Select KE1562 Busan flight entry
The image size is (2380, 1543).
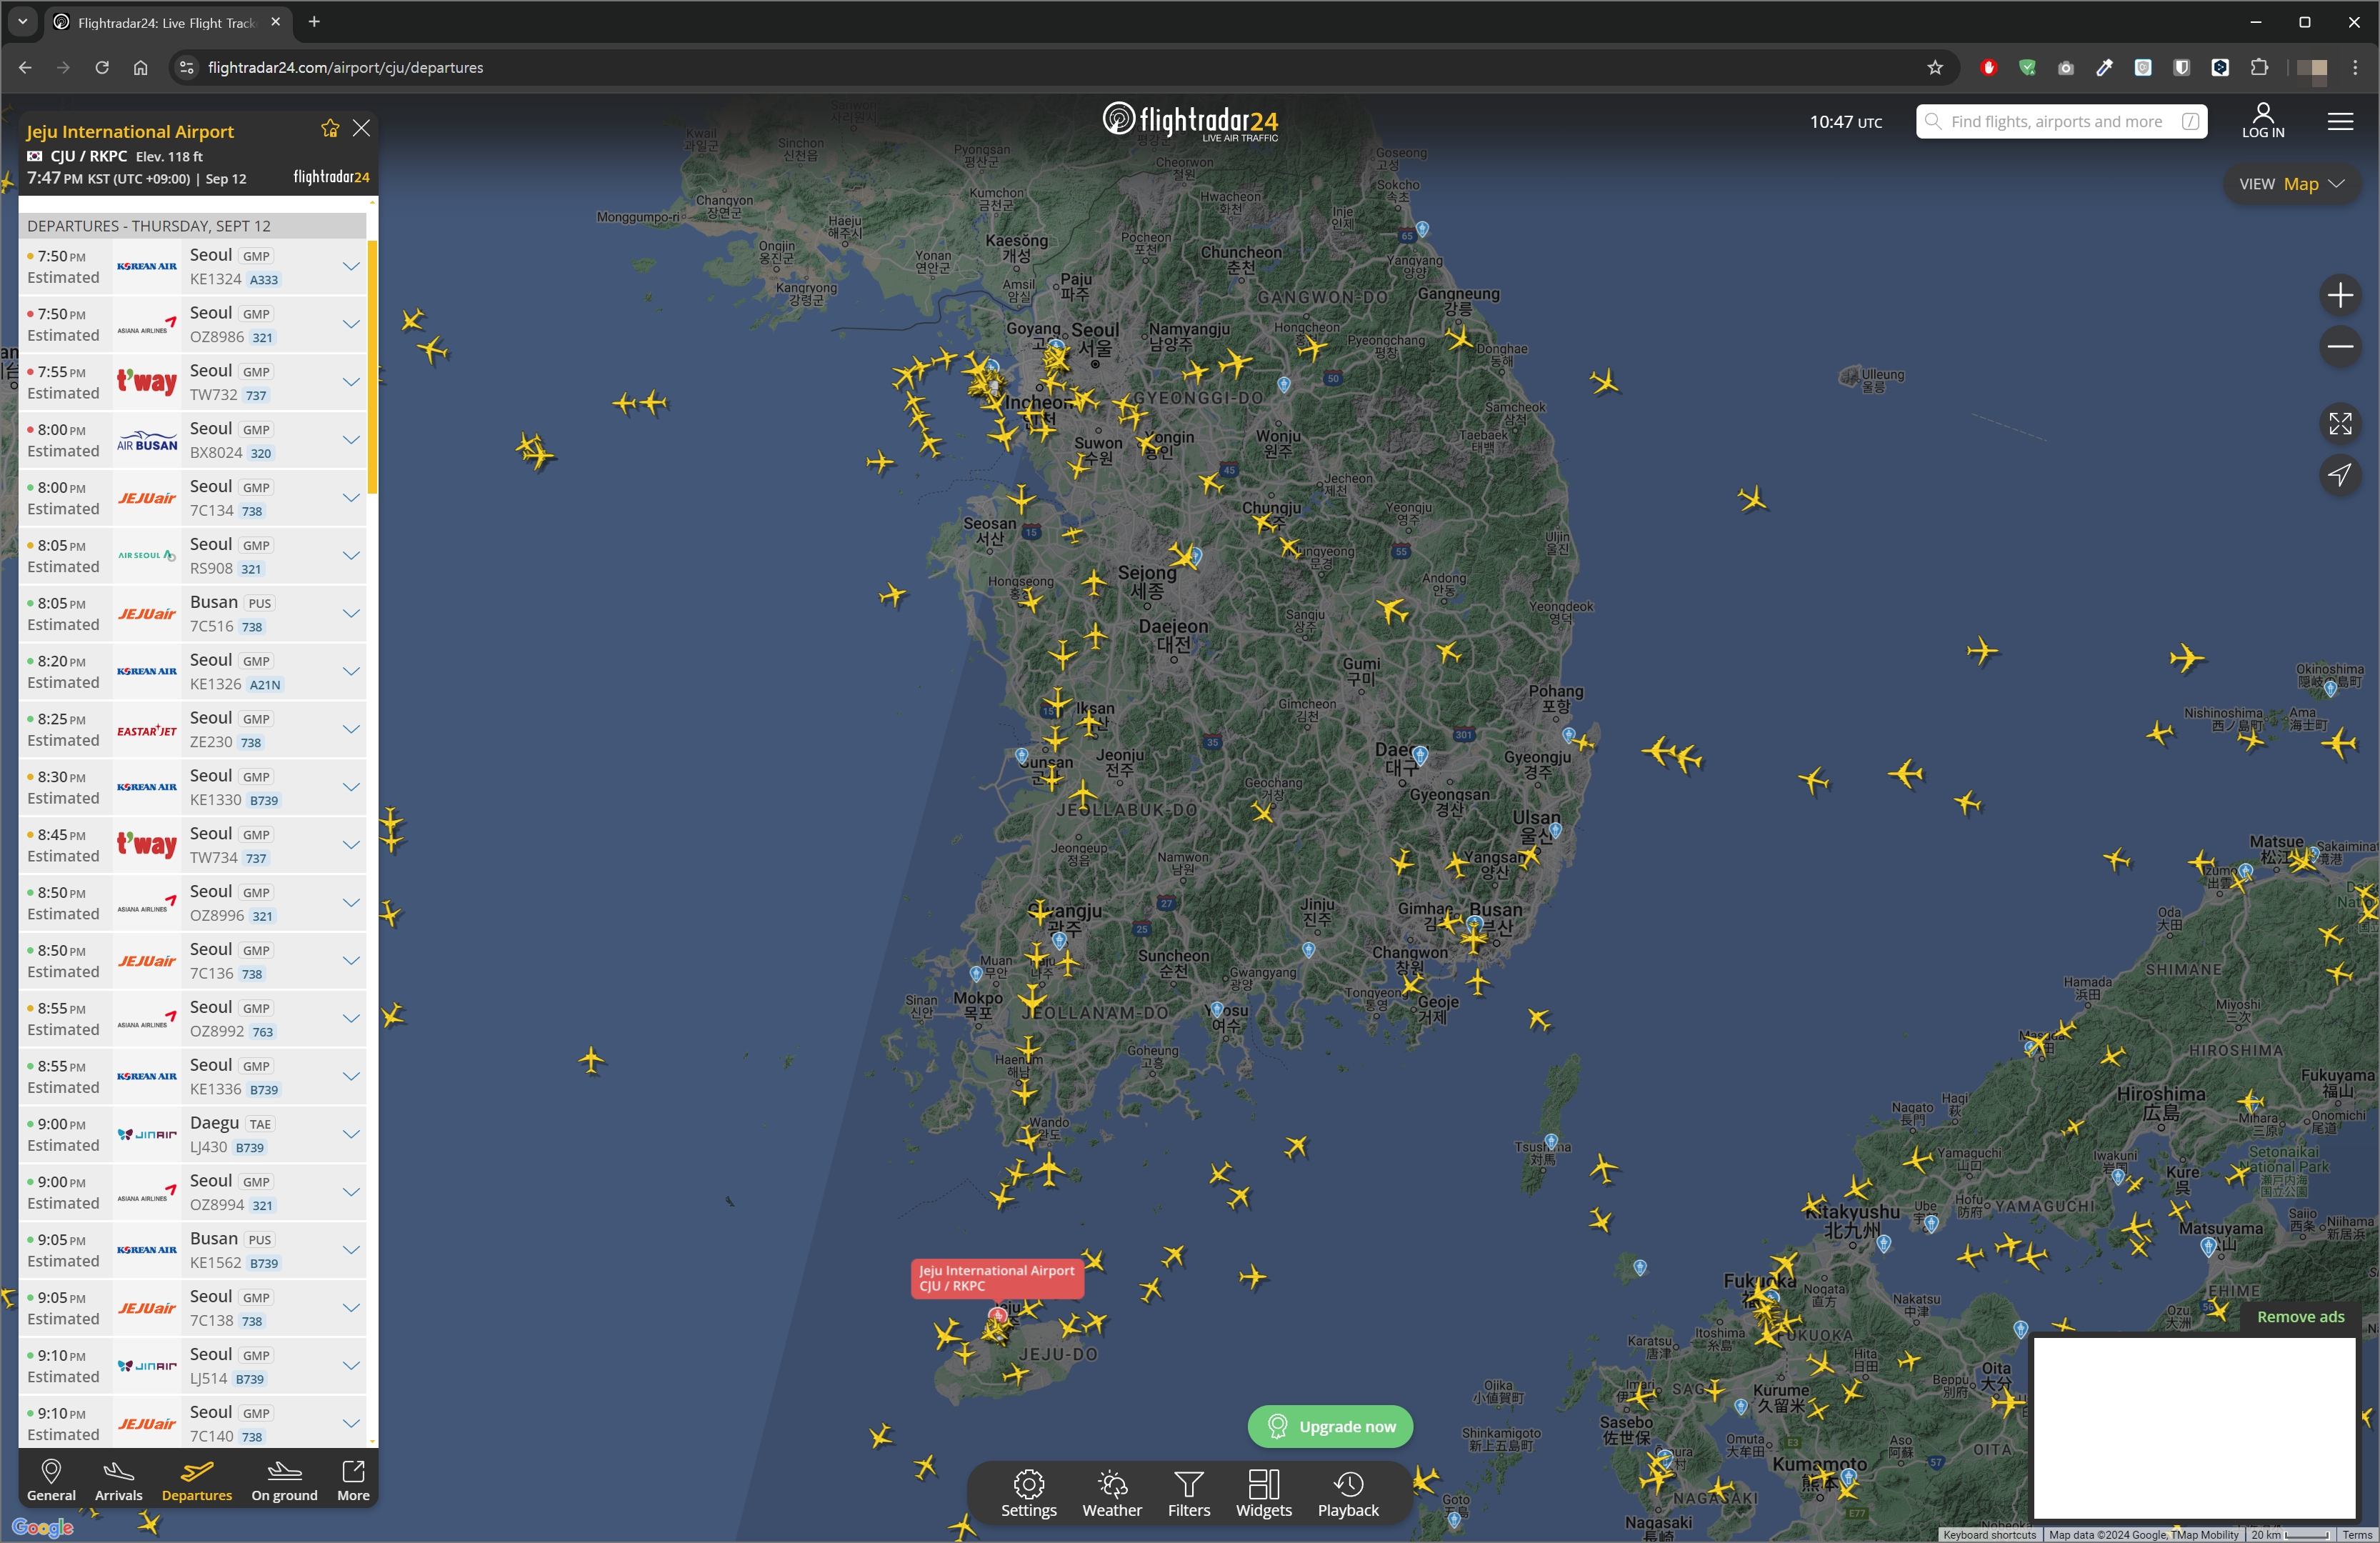pos(192,1250)
